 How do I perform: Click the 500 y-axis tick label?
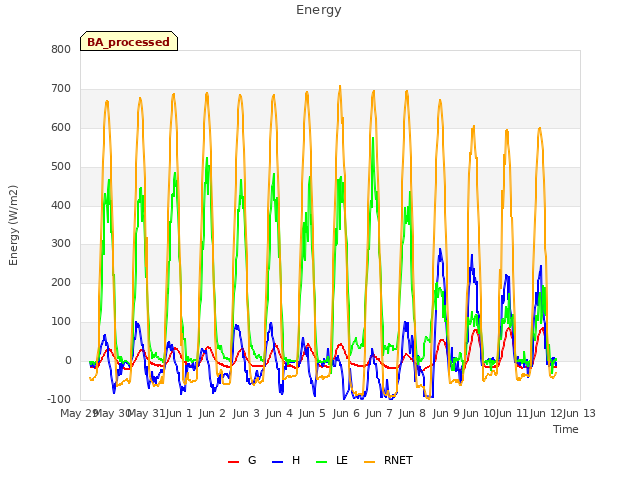(x=61, y=167)
